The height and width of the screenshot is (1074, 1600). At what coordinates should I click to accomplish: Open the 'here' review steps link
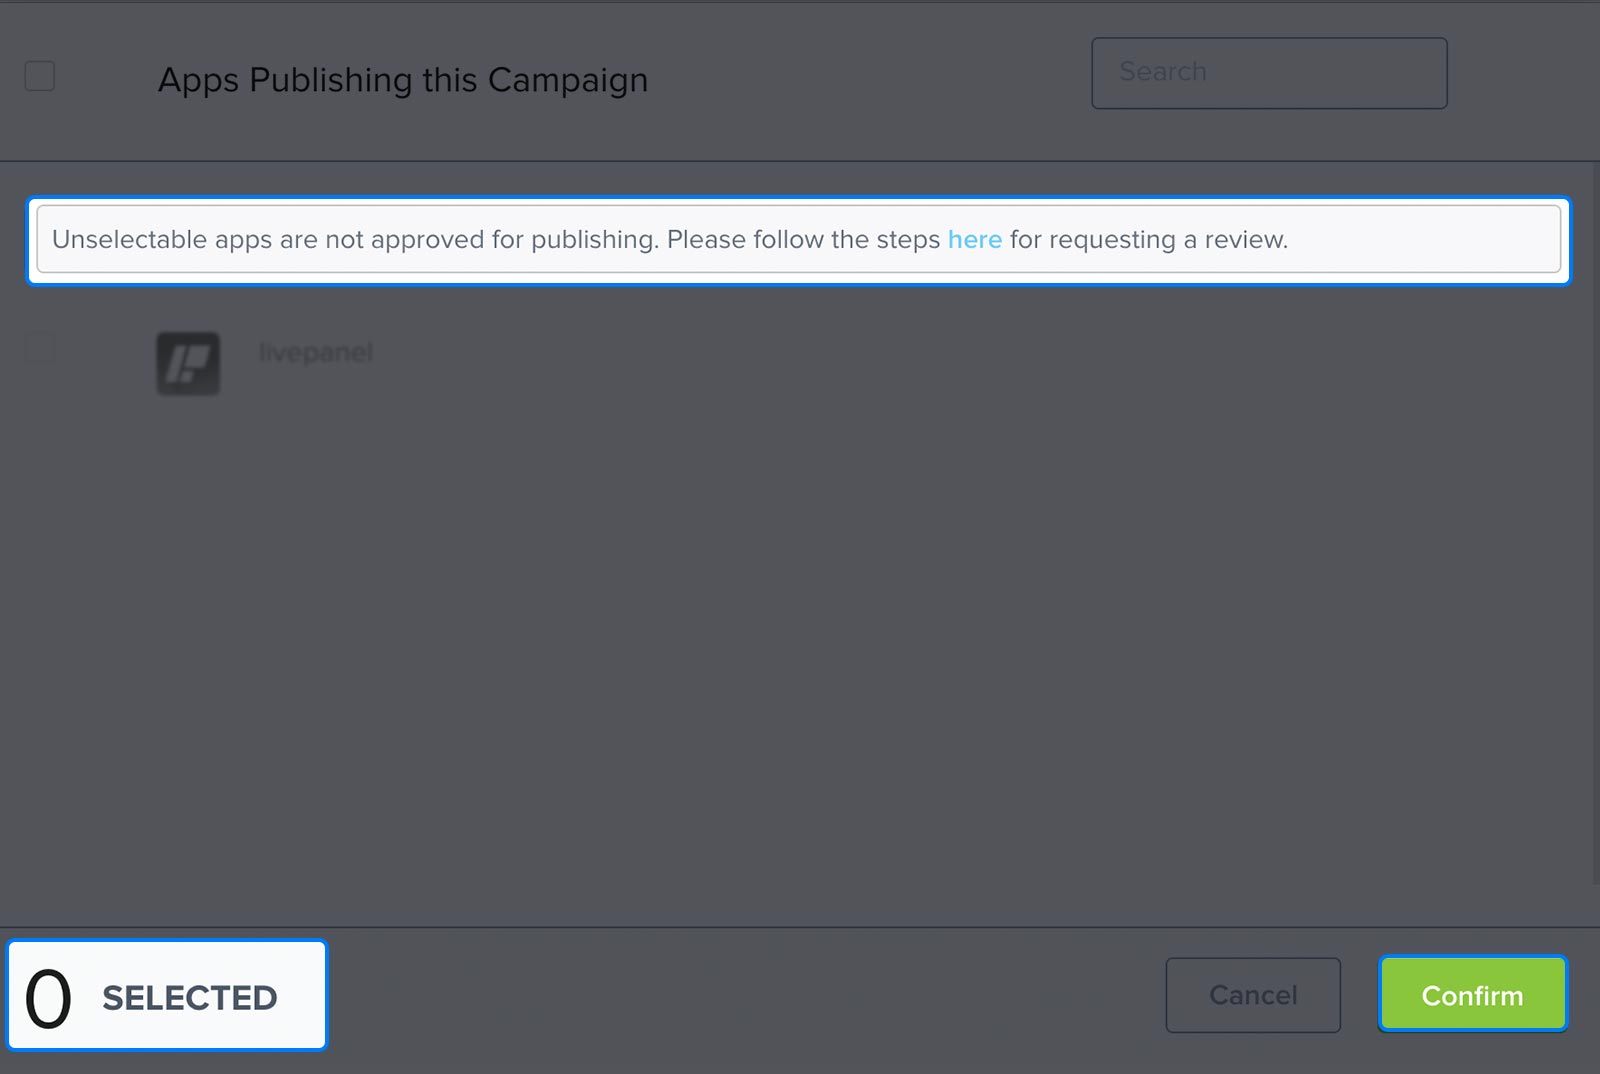(x=975, y=240)
